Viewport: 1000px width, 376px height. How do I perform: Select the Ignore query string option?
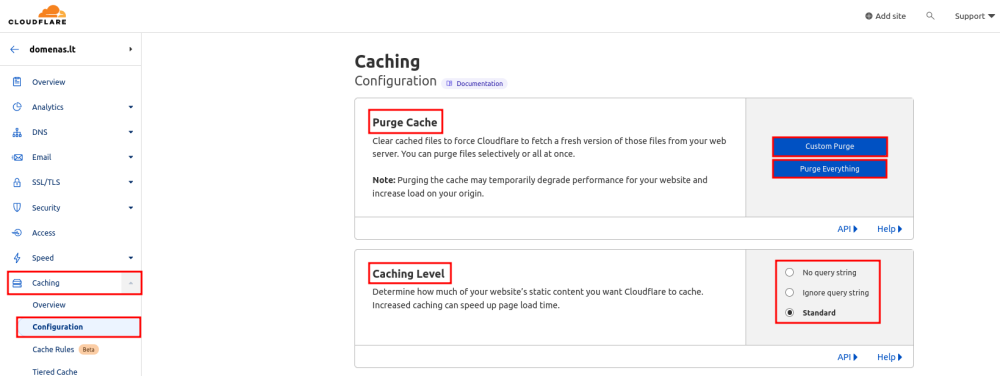coord(790,293)
